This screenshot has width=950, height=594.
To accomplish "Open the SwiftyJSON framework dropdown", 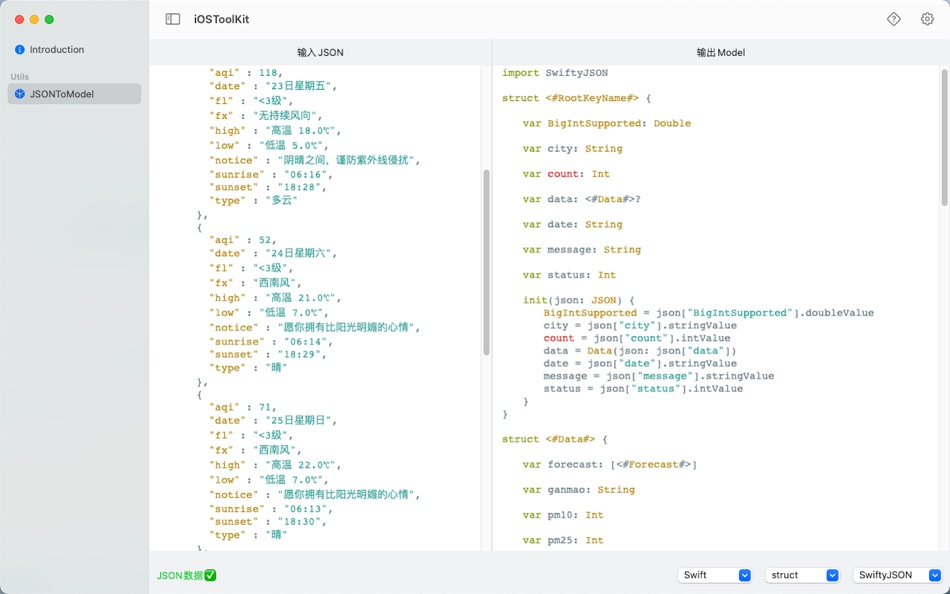I will tap(897, 575).
